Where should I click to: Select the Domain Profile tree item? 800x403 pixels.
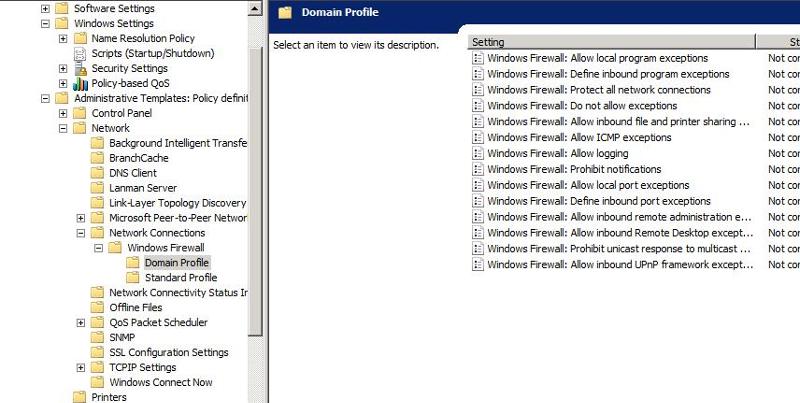click(177, 263)
